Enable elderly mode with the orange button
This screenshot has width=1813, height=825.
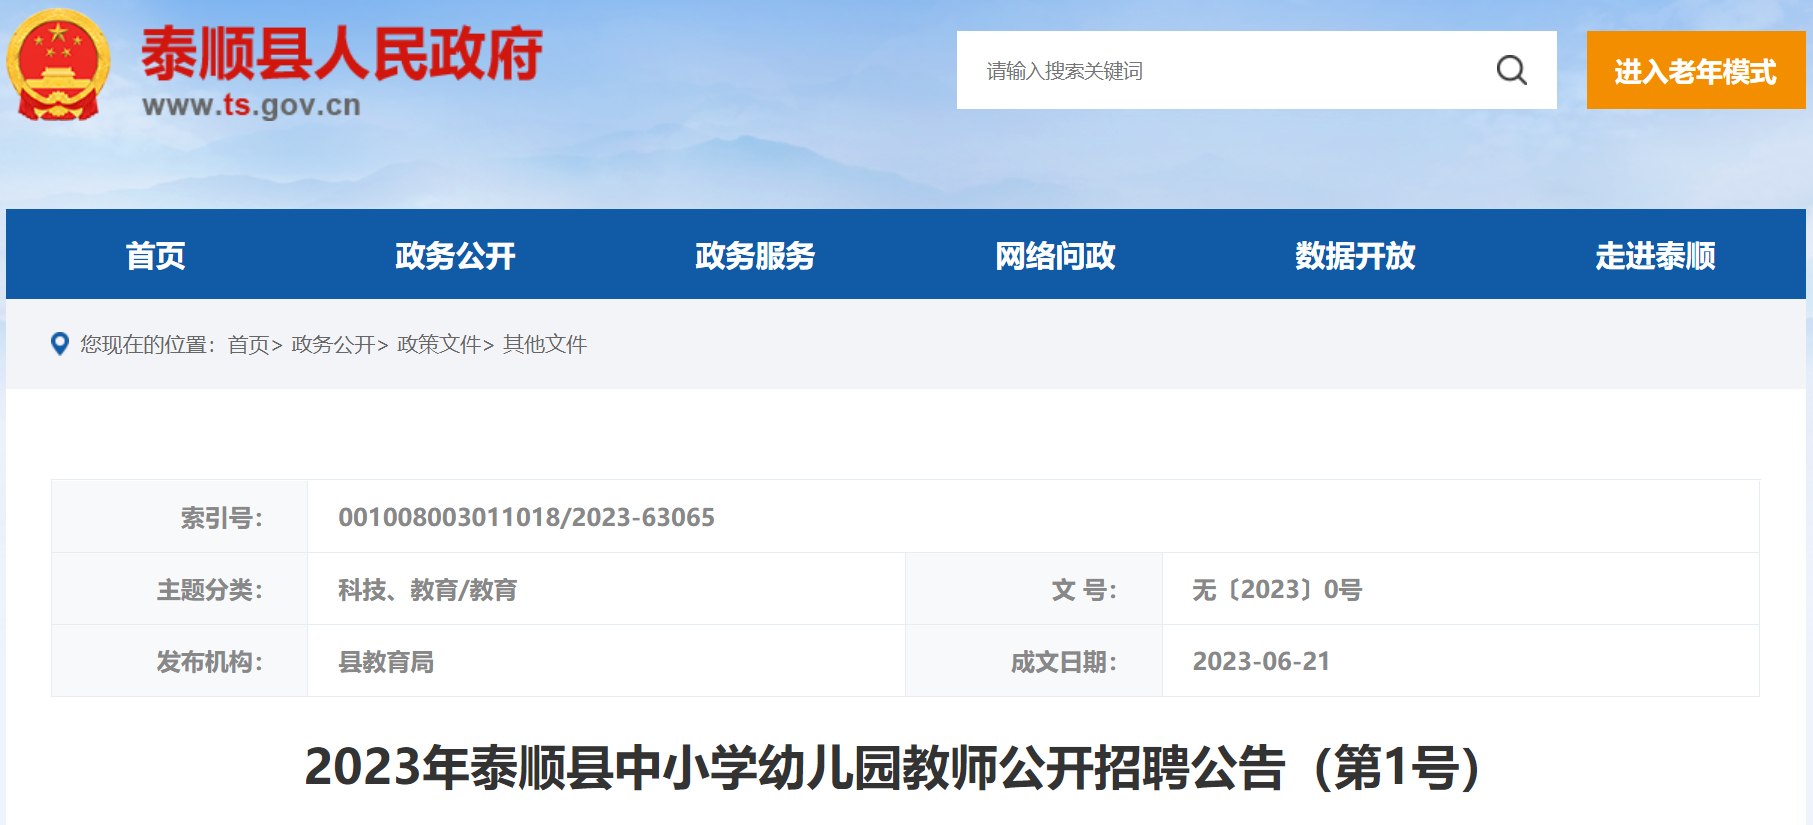pyautogui.click(x=1695, y=70)
